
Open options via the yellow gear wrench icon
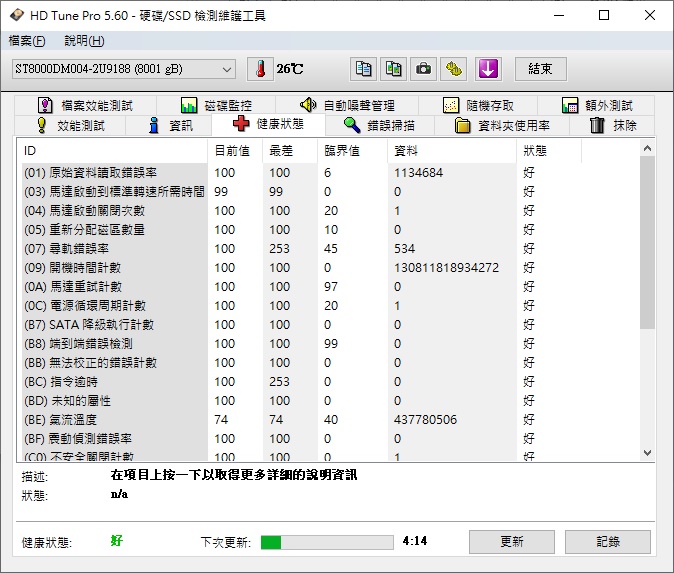click(453, 69)
